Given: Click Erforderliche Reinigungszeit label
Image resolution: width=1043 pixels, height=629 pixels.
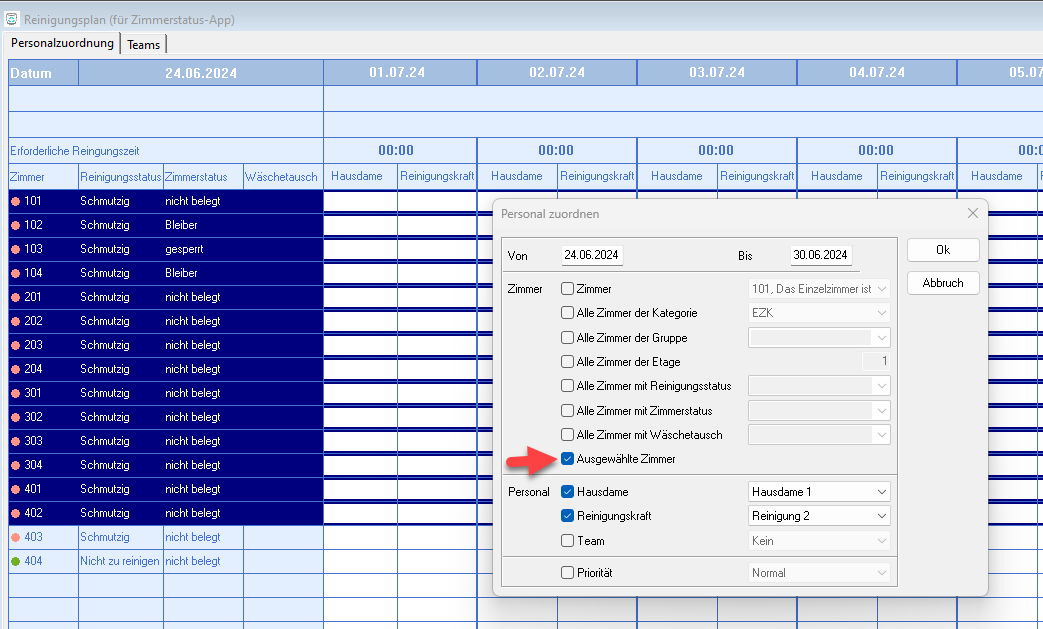Looking at the screenshot, I should tap(74, 151).
